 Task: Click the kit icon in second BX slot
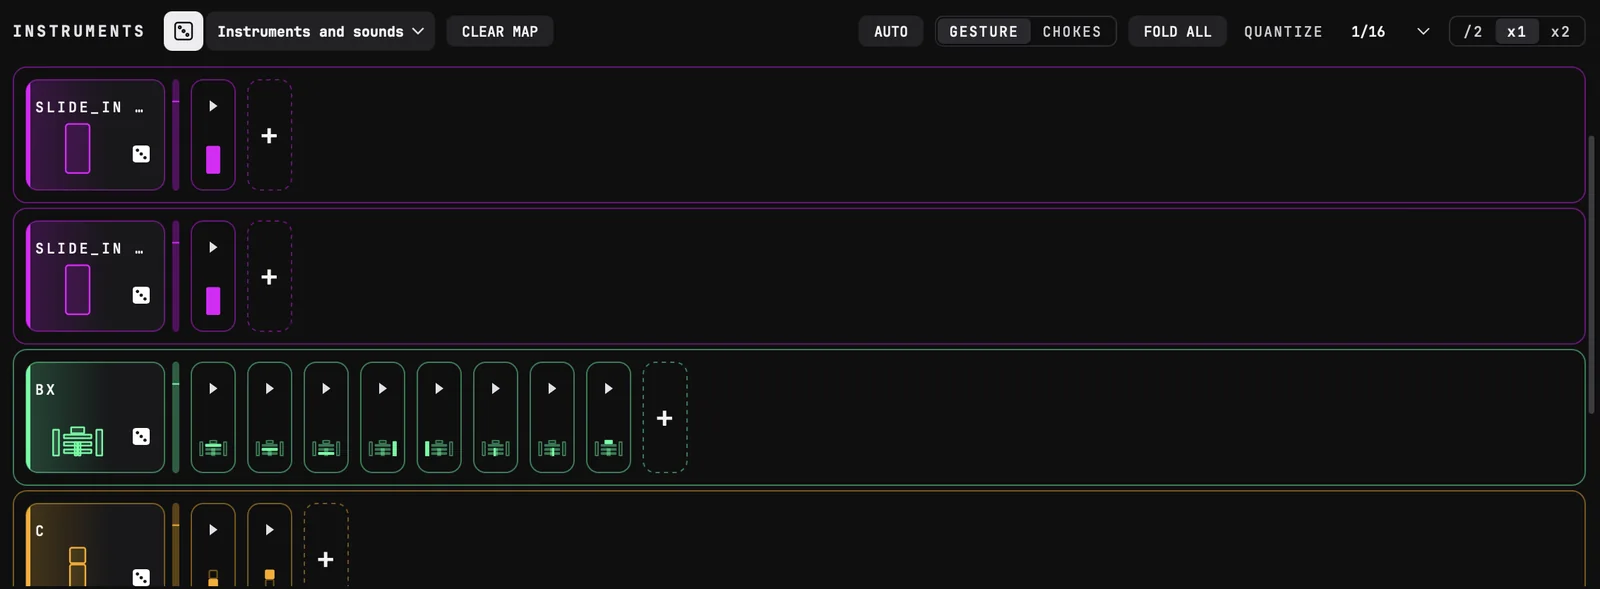pyautogui.click(x=270, y=448)
